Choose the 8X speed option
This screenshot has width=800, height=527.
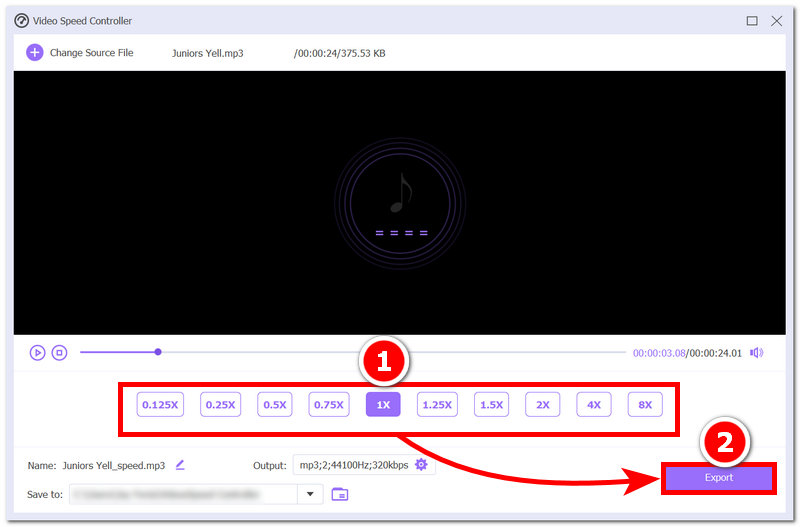(645, 405)
